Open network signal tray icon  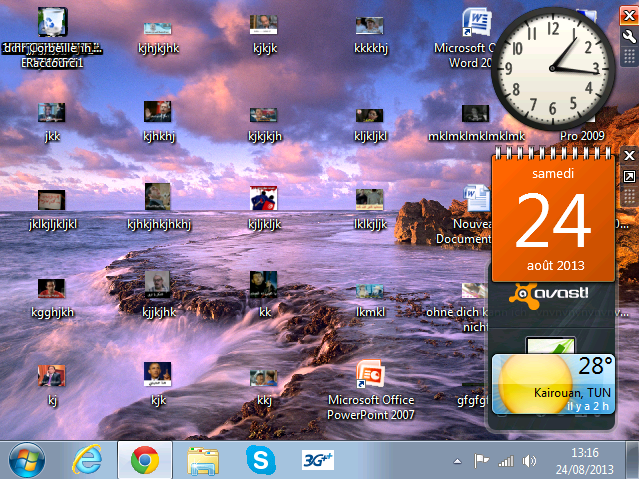point(506,461)
